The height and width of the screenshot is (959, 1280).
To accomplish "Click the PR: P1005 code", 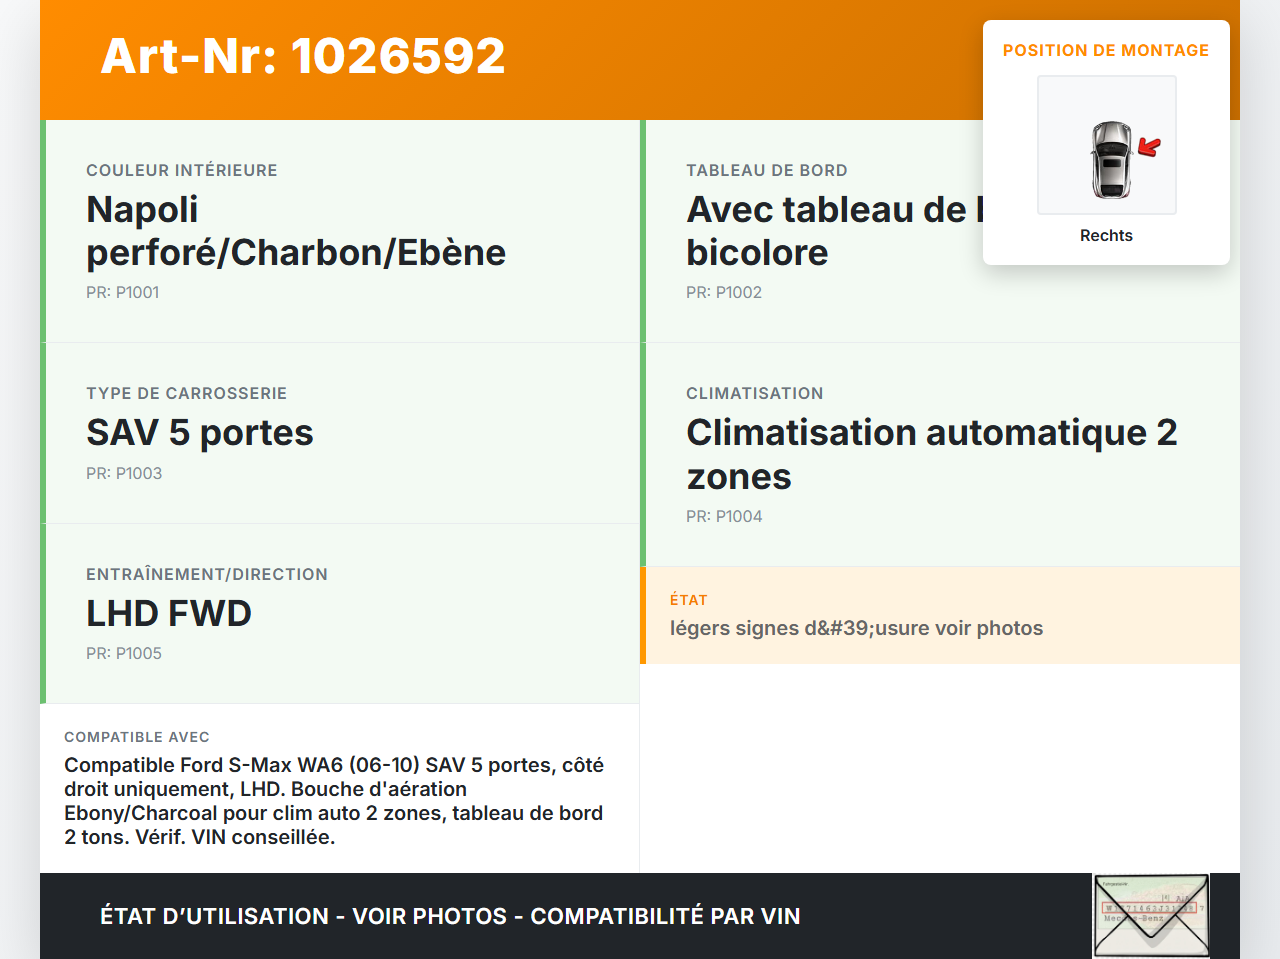I will (124, 654).
